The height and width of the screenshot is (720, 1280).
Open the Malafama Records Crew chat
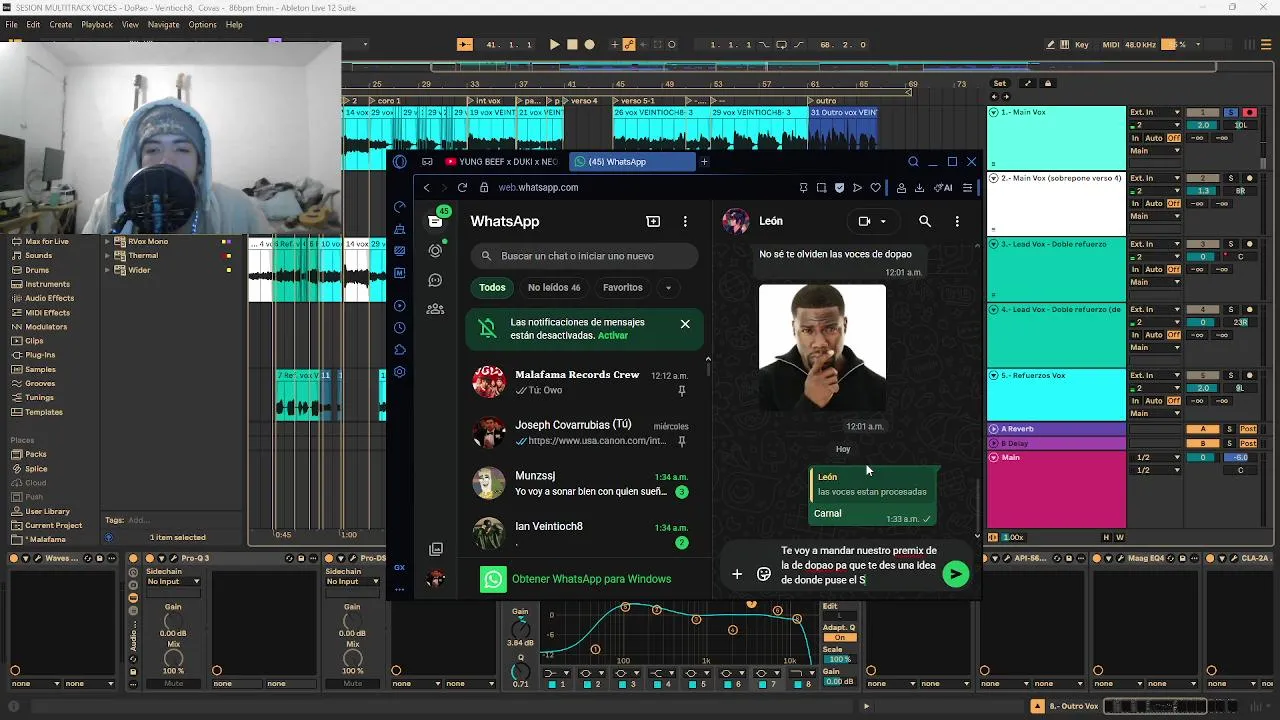(x=583, y=382)
